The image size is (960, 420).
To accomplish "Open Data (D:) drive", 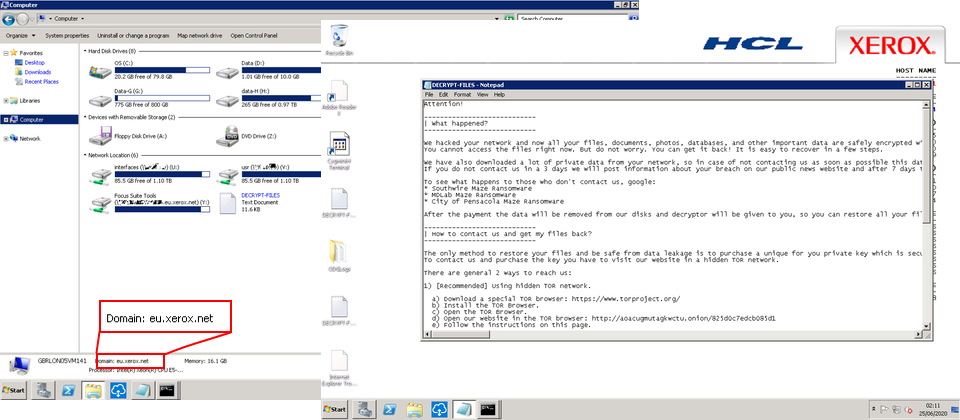I will coord(268,71).
